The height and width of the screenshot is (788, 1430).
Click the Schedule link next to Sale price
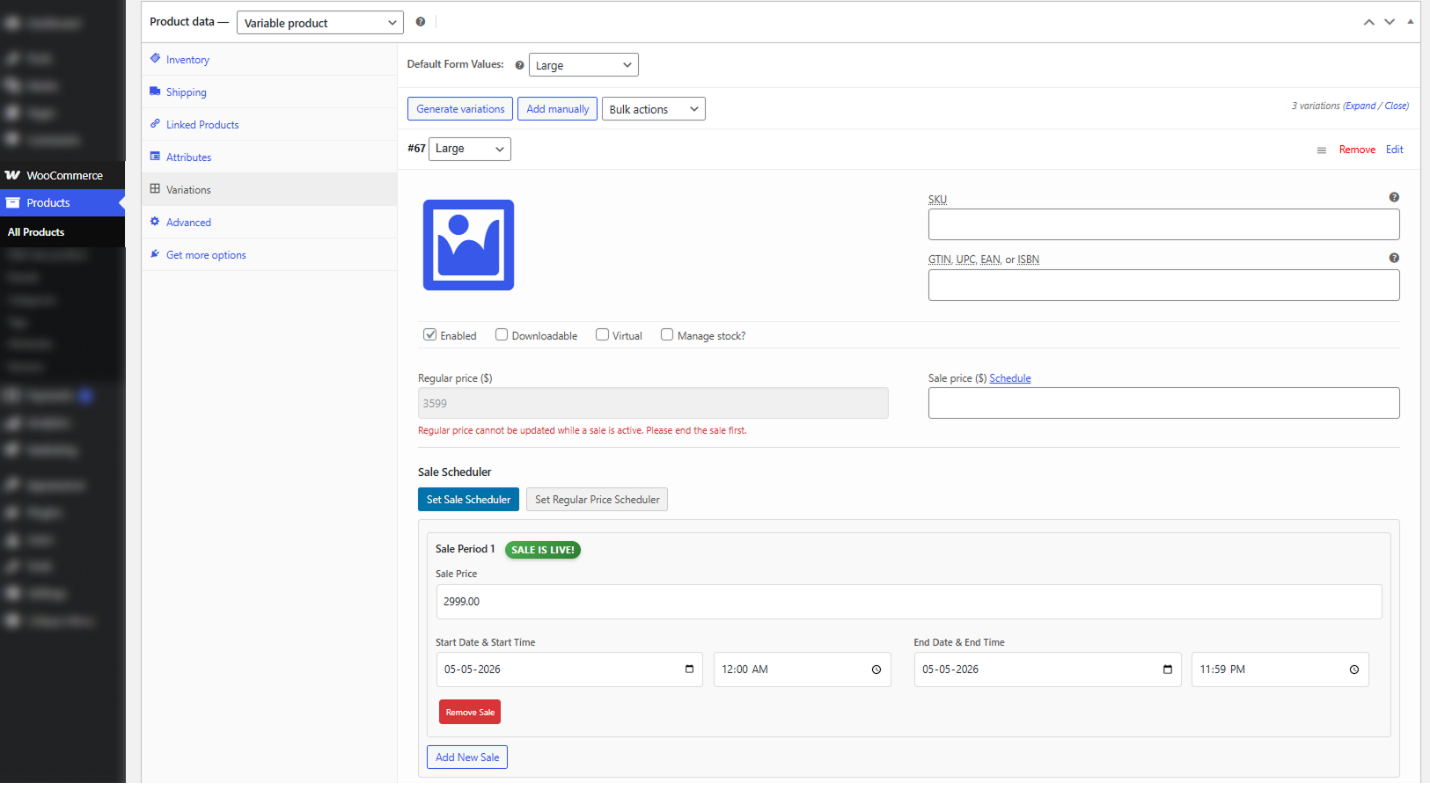tap(1010, 378)
